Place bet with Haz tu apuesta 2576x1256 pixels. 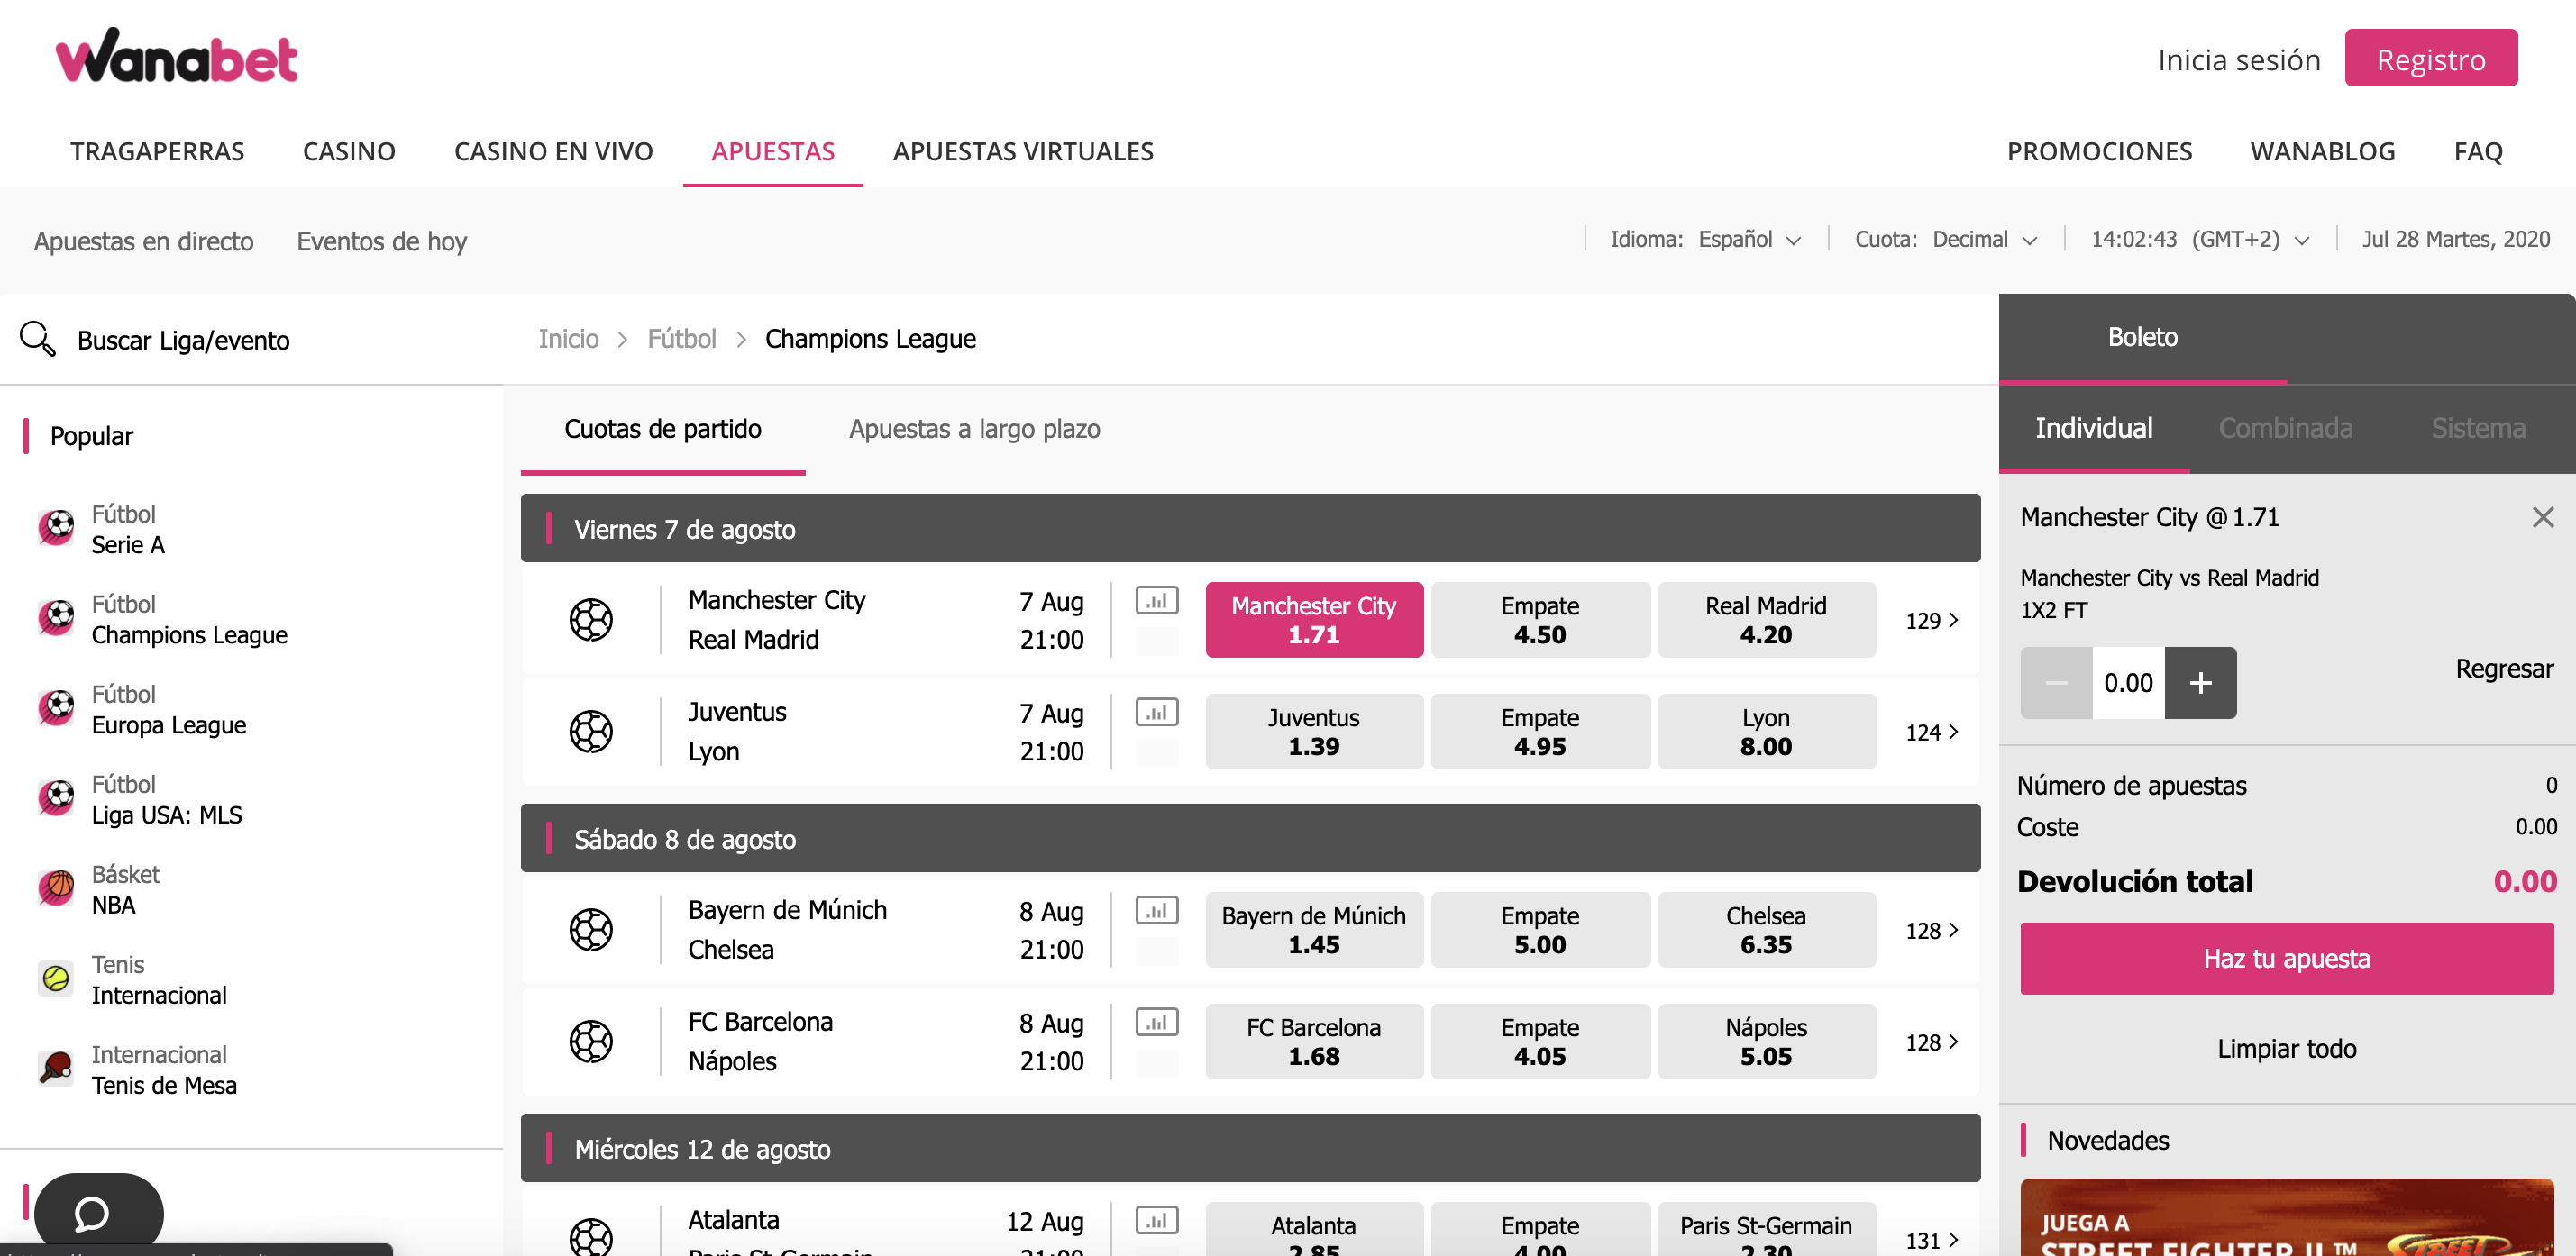point(2286,958)
